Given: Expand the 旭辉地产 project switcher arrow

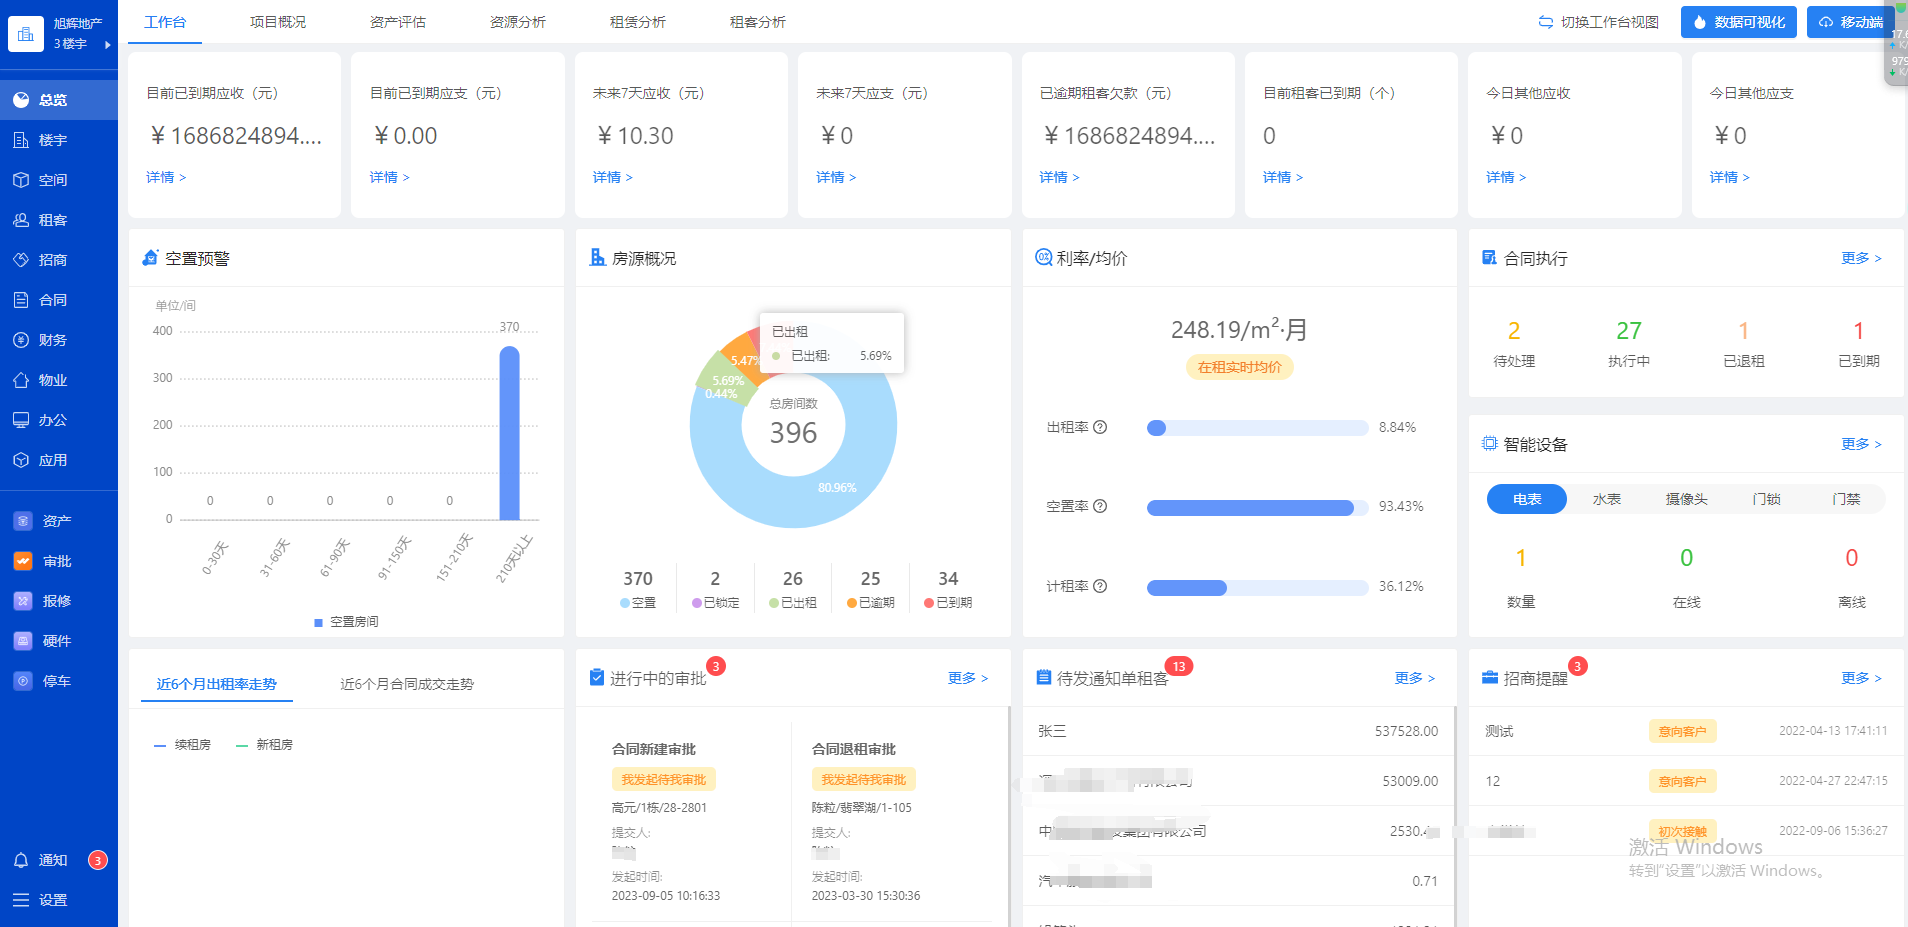Looking at the screenshot, I should pyautogui.click(x=107, y=44).
